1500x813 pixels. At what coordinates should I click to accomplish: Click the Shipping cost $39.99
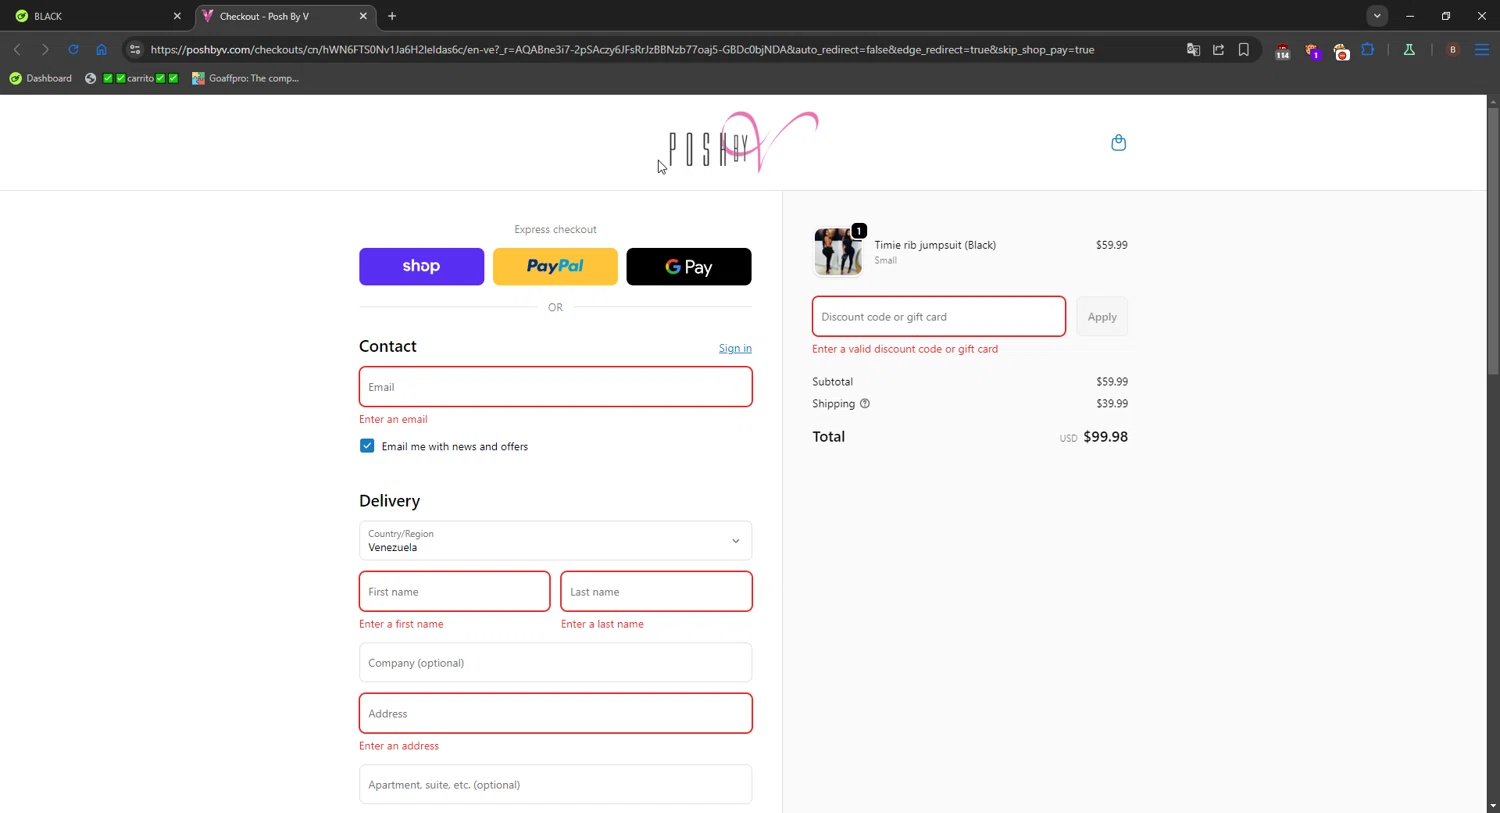tap(1112, 404)
